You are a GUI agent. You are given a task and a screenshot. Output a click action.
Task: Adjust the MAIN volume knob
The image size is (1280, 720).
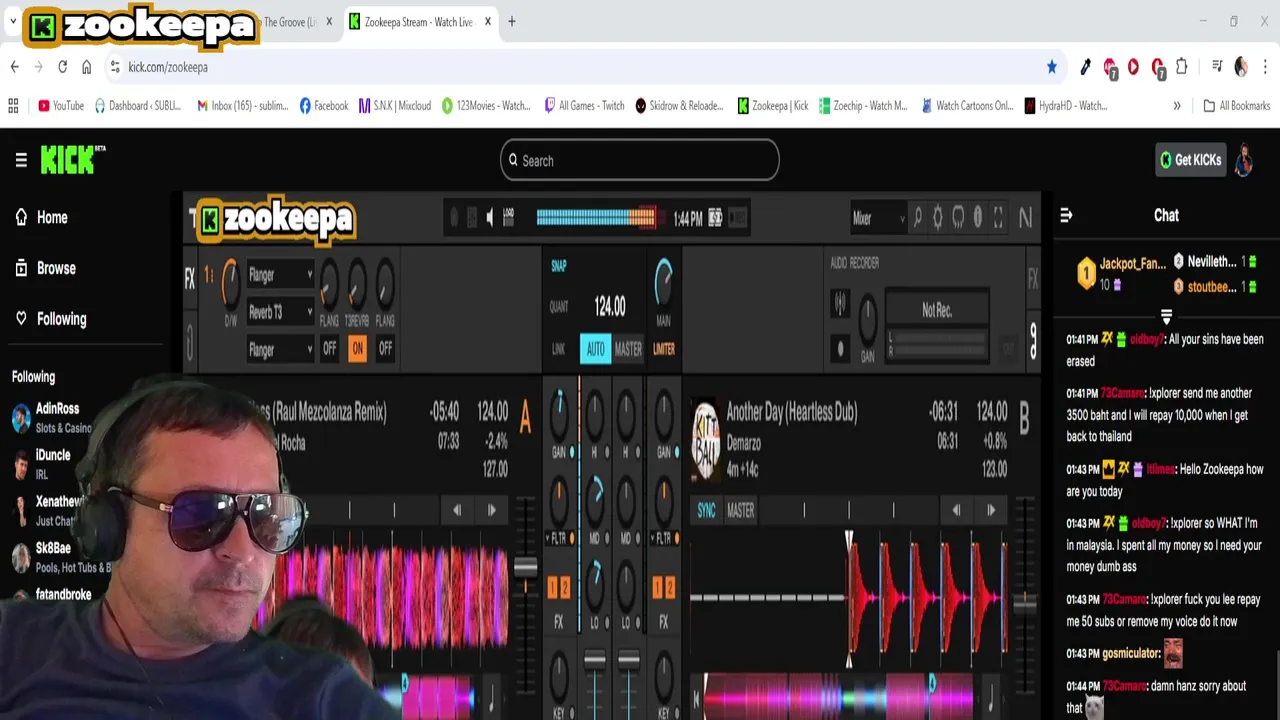663,282
